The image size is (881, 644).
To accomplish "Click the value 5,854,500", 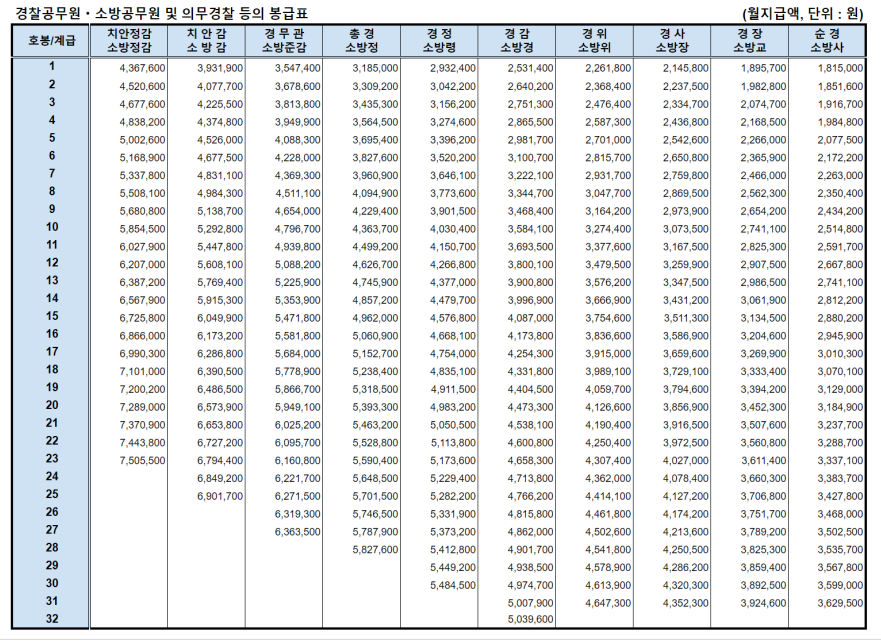I will point(142,229).
